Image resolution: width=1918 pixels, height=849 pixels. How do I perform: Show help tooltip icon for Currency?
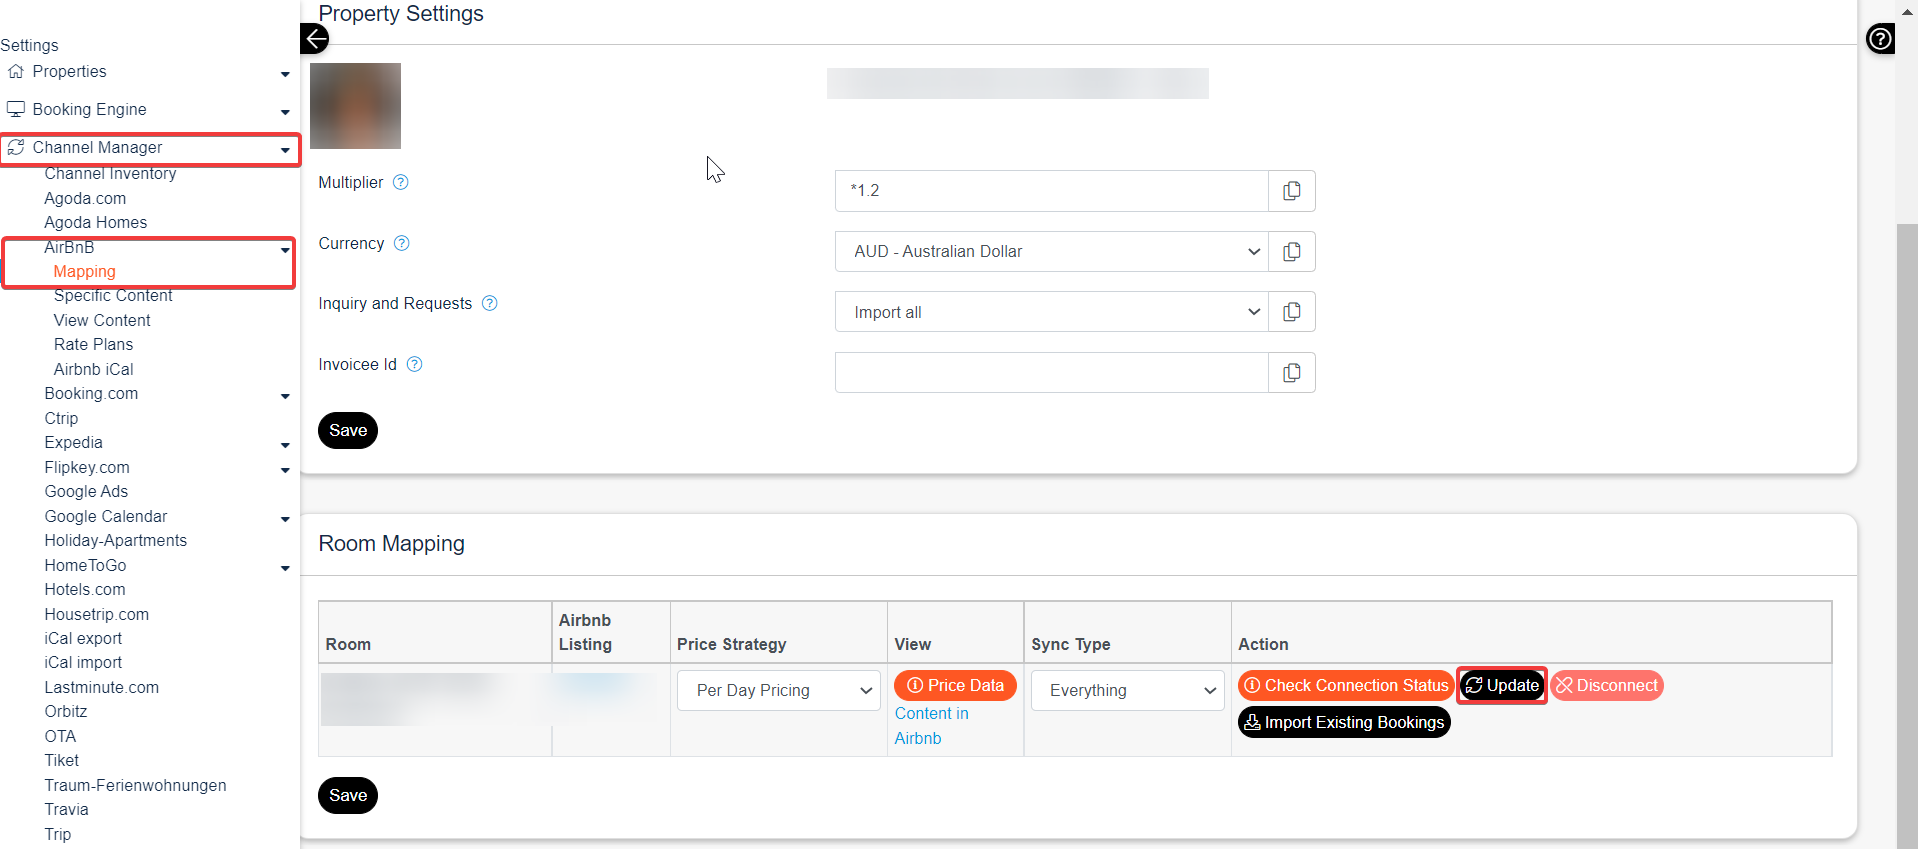pos(402,243)
